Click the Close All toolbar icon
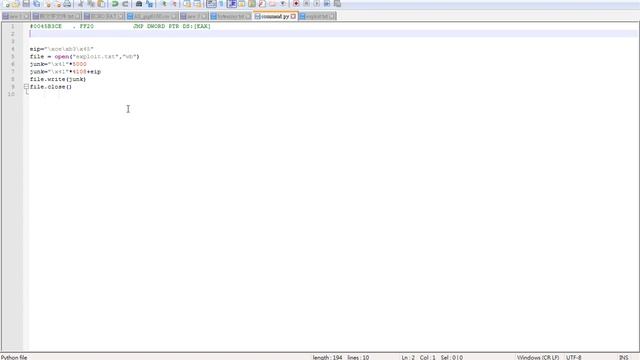Screen dimensions: 640x360 click(x=58, y=4)
